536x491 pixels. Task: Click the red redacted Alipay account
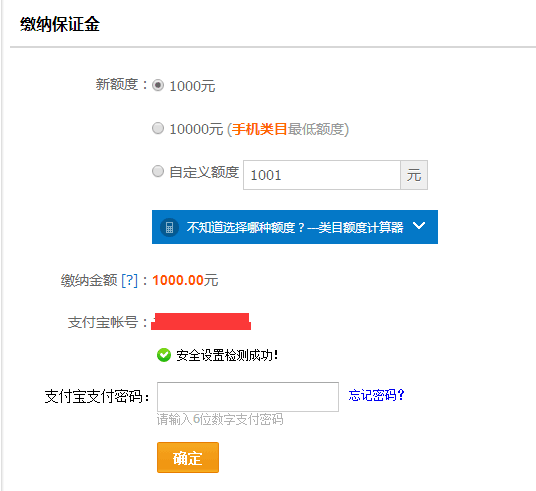201,321
